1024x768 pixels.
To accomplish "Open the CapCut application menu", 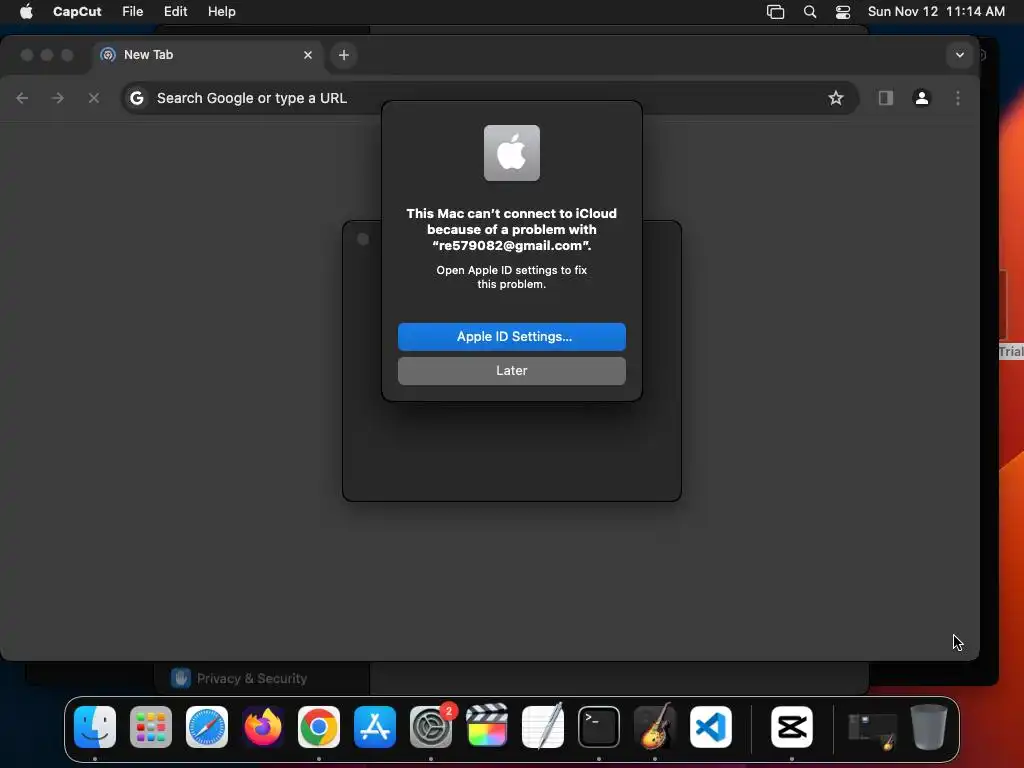I will click(77, 12).
